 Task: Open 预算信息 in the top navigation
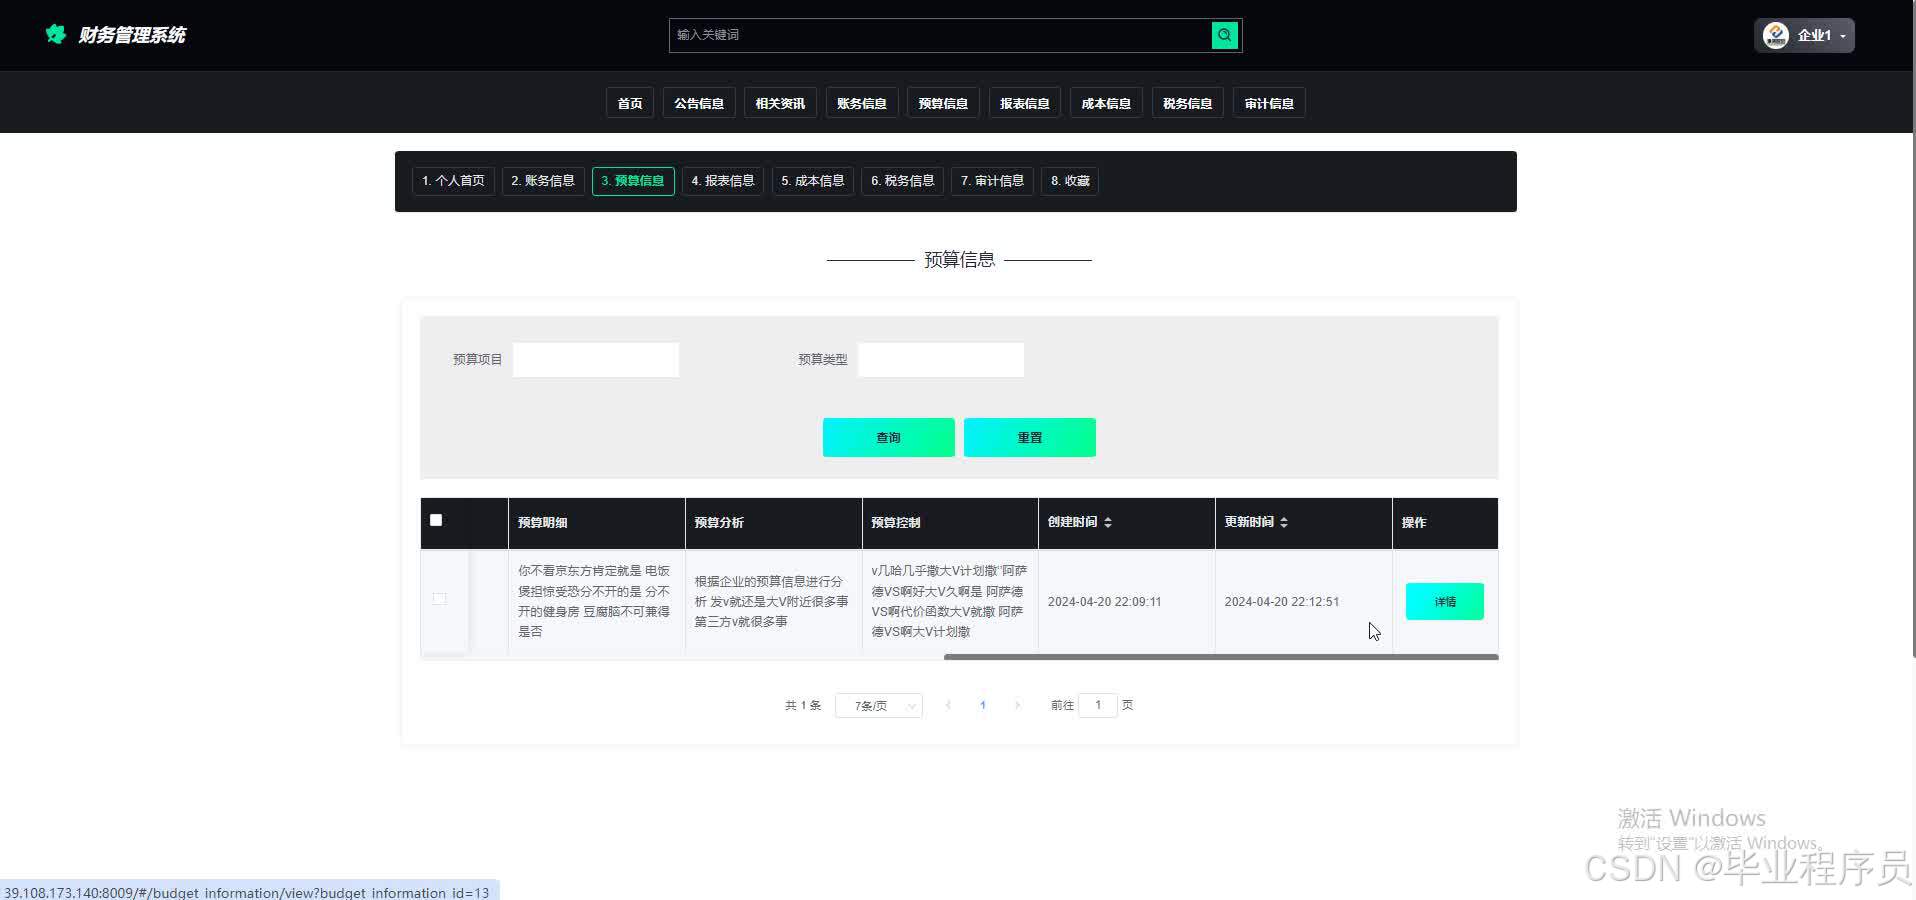pos(943,103)
